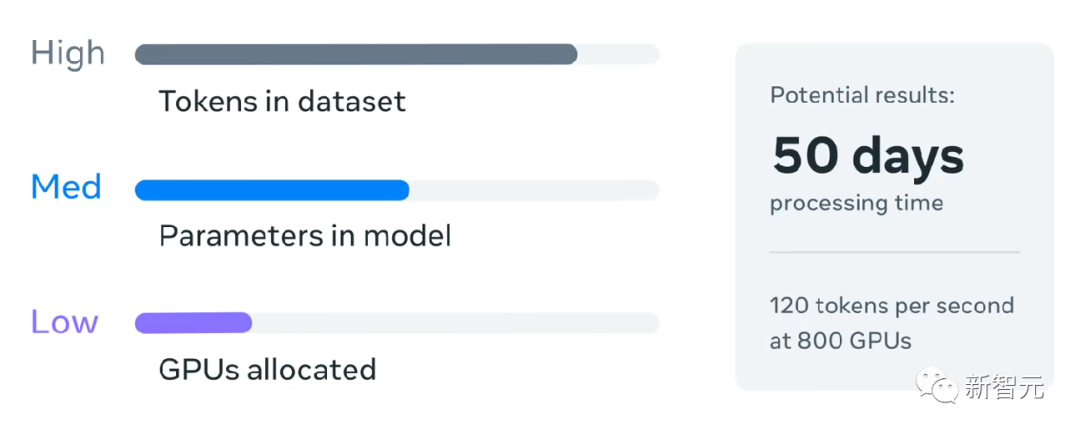
Task: Click the 120 tokens per second text
Action: (x=892, y=306)
